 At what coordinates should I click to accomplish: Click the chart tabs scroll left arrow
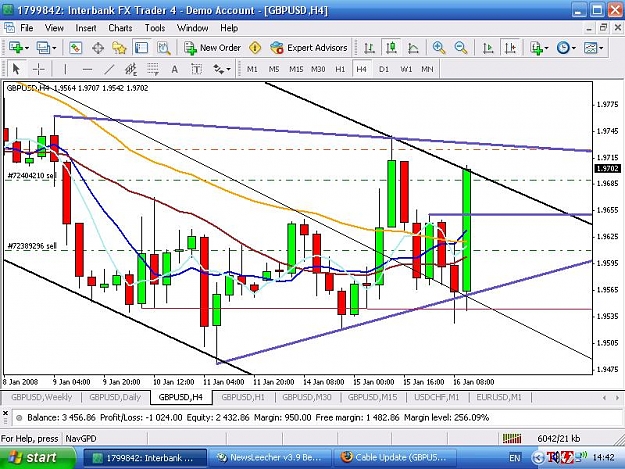604,398
